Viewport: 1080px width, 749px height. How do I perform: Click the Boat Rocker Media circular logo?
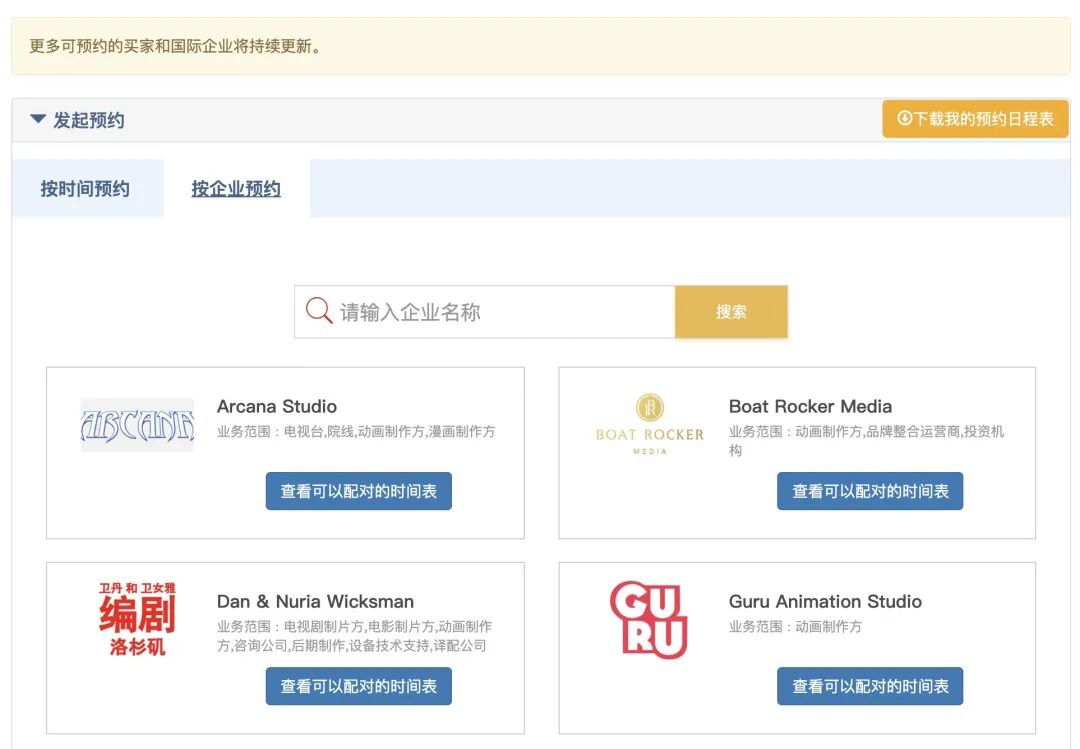point(650,407)
